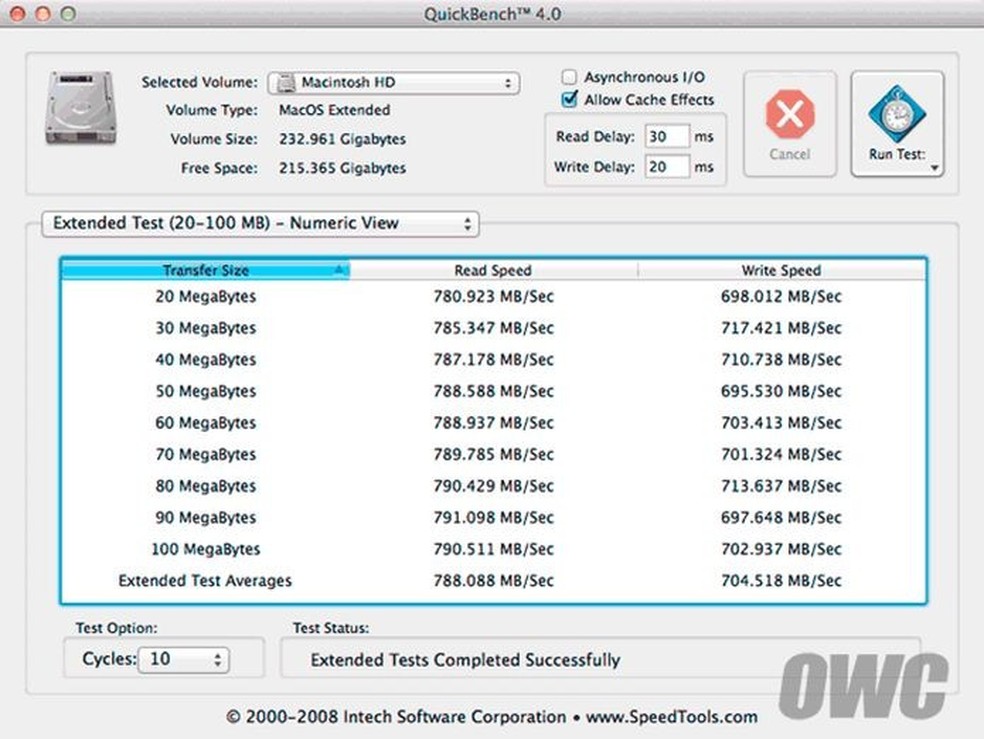Open the Extended Test view dropdown
984x739 pixels.
pos(260,224)
